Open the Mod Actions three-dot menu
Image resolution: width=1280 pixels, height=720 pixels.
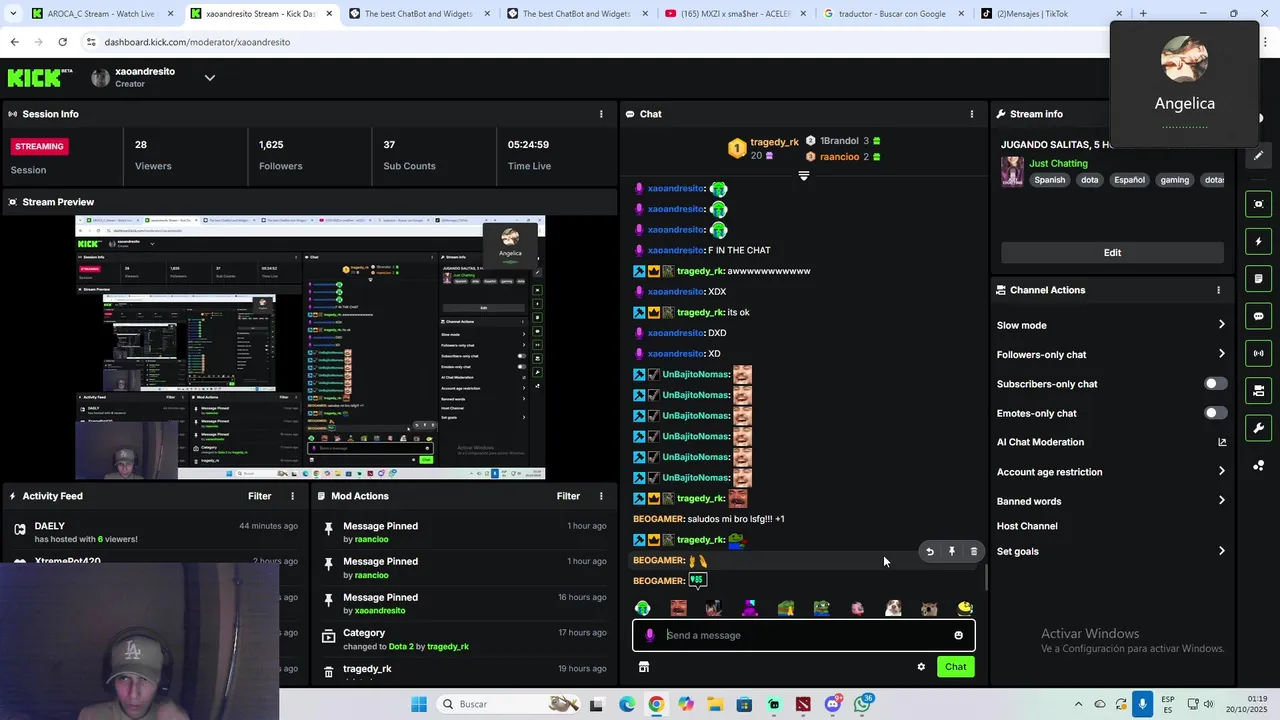coord(601,496)
